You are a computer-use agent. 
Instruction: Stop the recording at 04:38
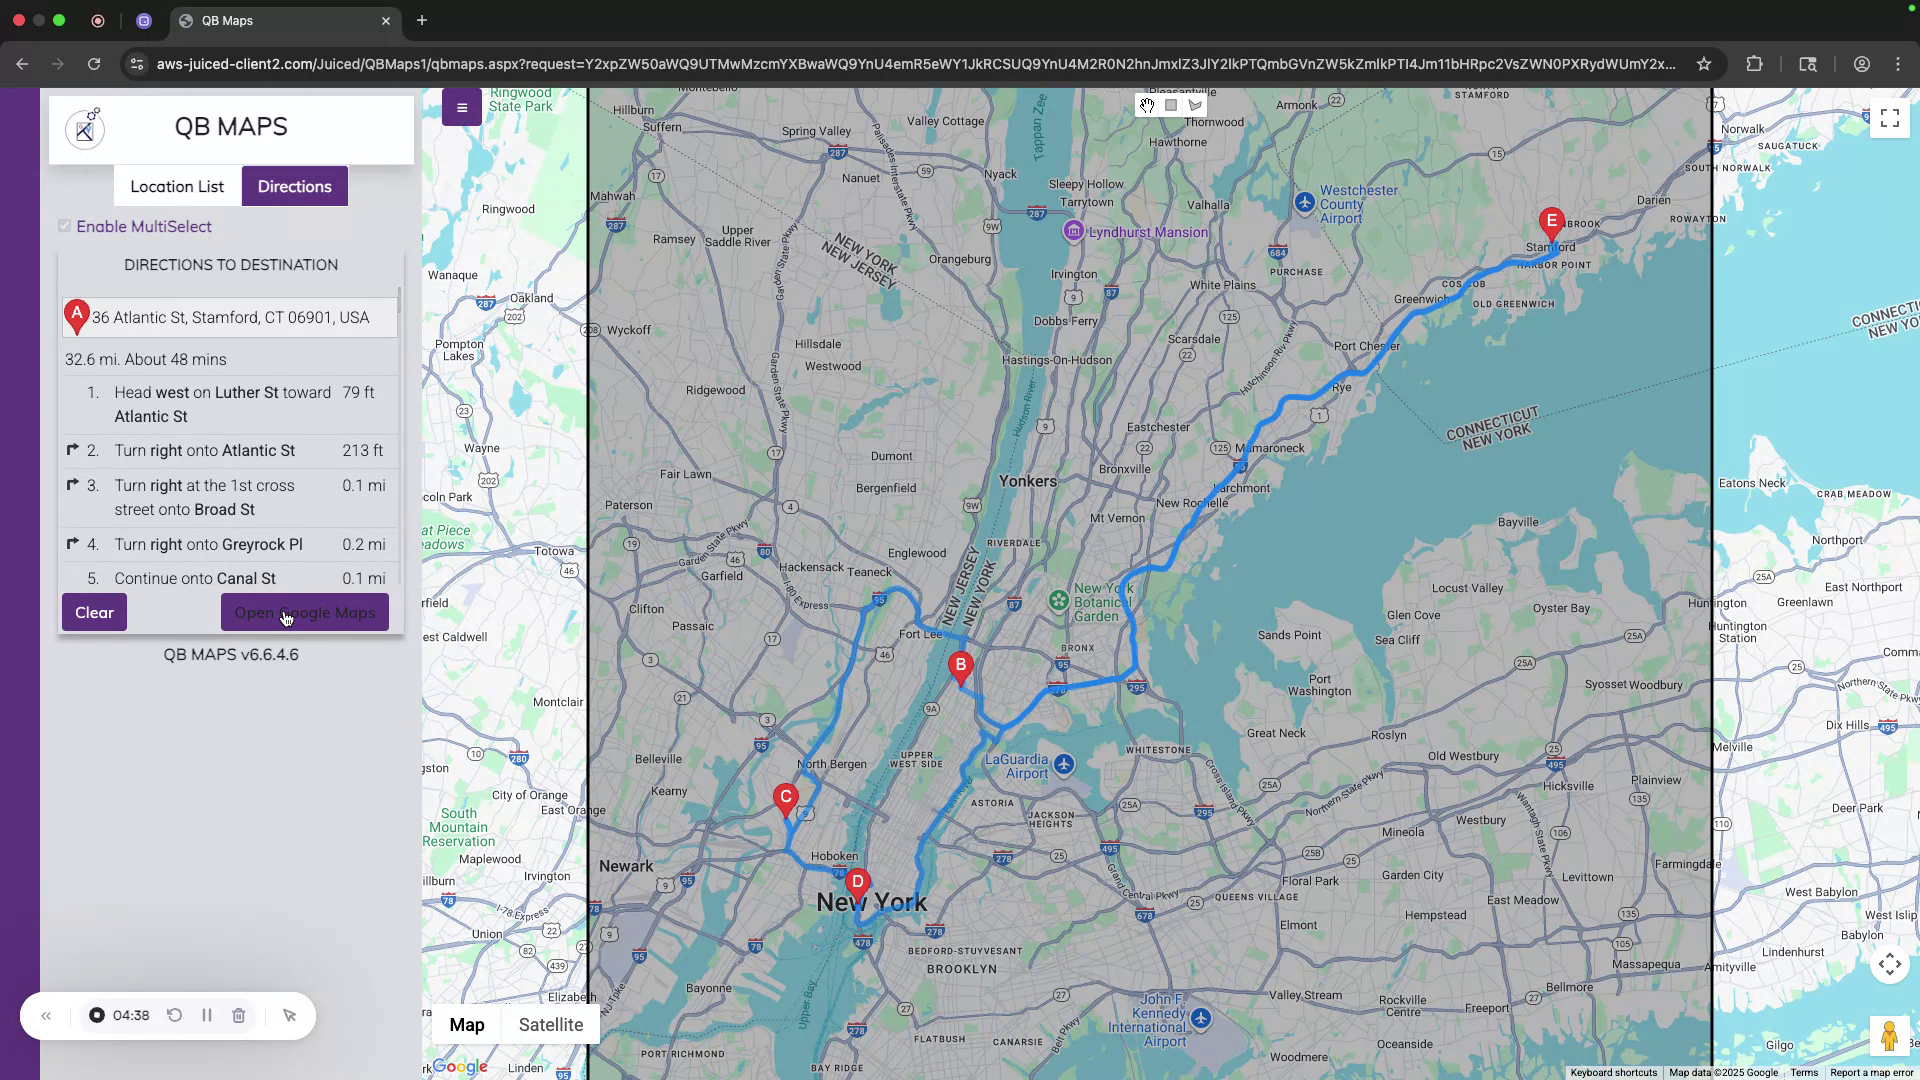[x=96, y=1015]
